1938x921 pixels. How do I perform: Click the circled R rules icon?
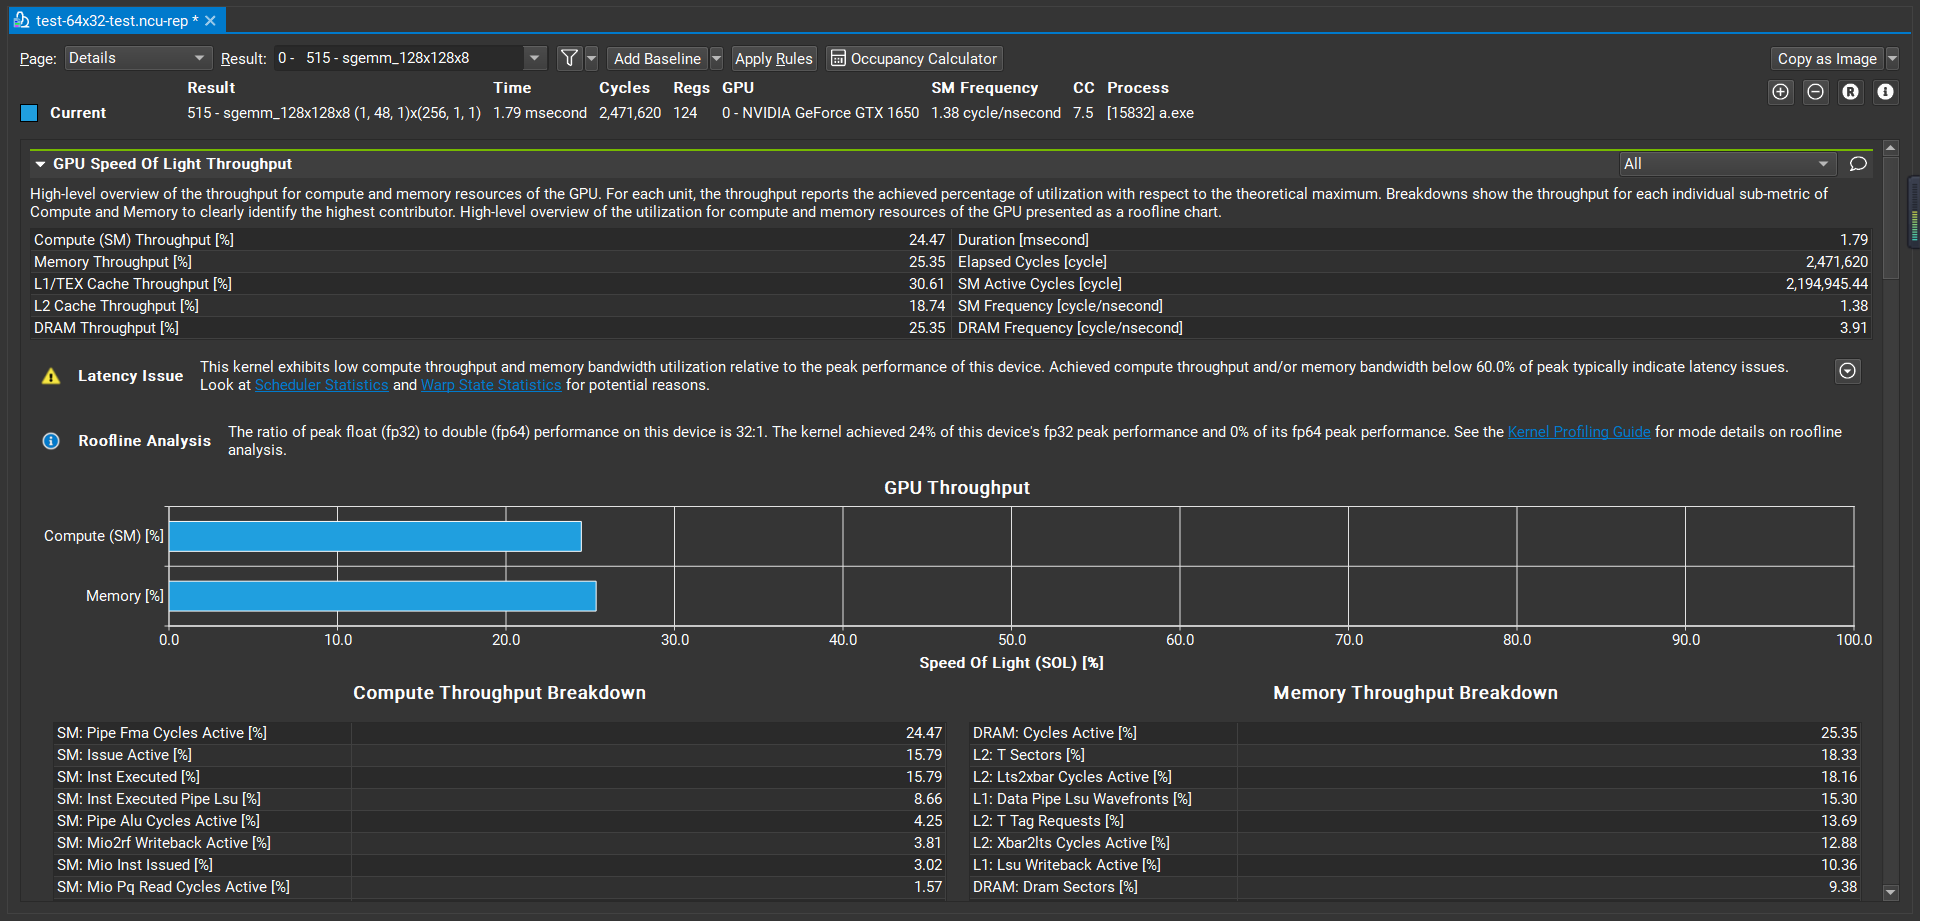pos(1850,92)
